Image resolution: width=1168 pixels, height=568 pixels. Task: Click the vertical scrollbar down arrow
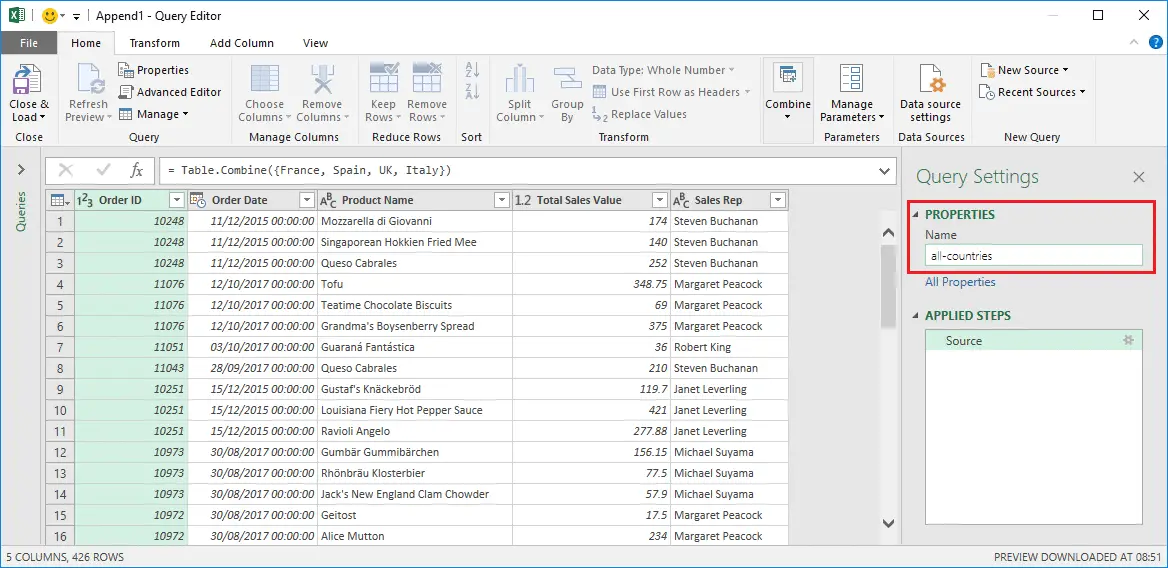pos(888,522)
